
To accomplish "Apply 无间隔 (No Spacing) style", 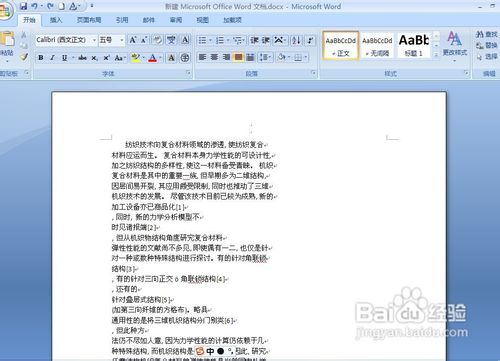I will click(x=377, y=46).
